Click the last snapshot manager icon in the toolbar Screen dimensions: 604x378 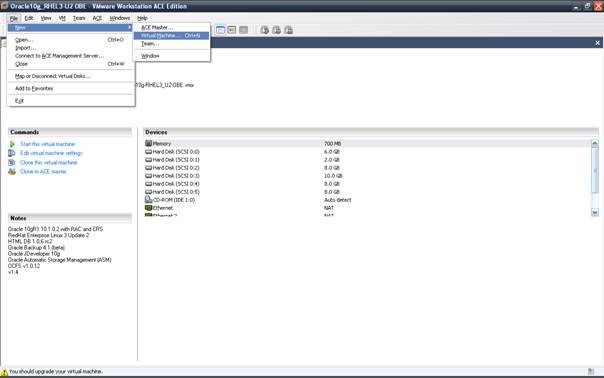289,30
